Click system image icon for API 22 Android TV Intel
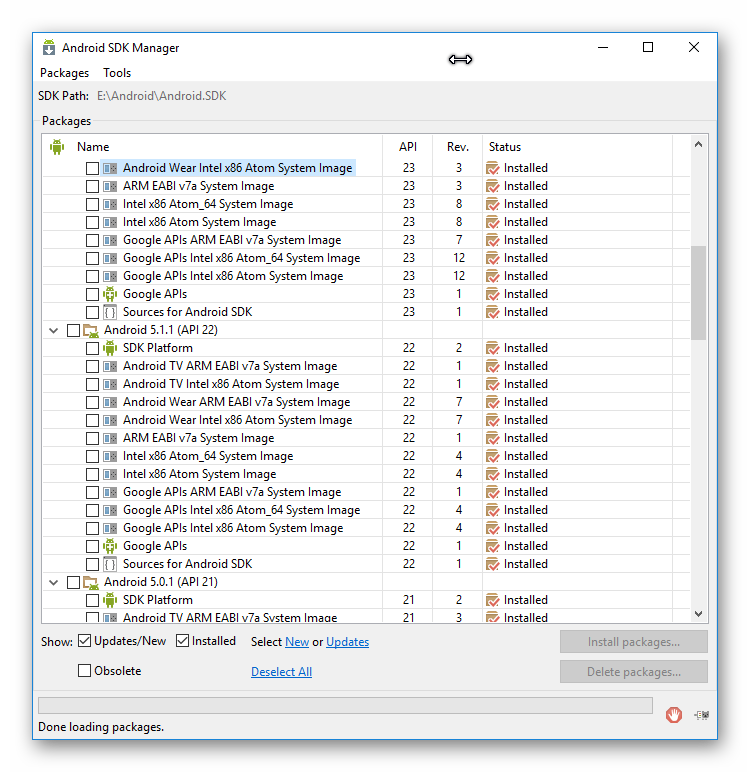750x772 pixels. click(x=110, y=384)
